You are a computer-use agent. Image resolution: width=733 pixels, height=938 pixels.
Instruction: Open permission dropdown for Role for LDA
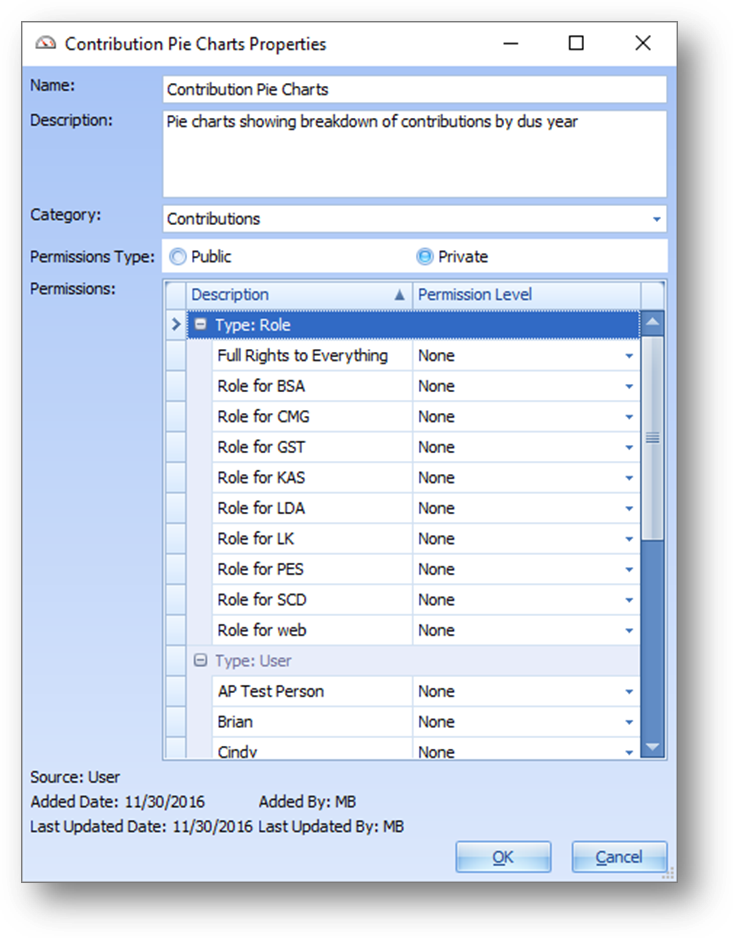point(629,508)
